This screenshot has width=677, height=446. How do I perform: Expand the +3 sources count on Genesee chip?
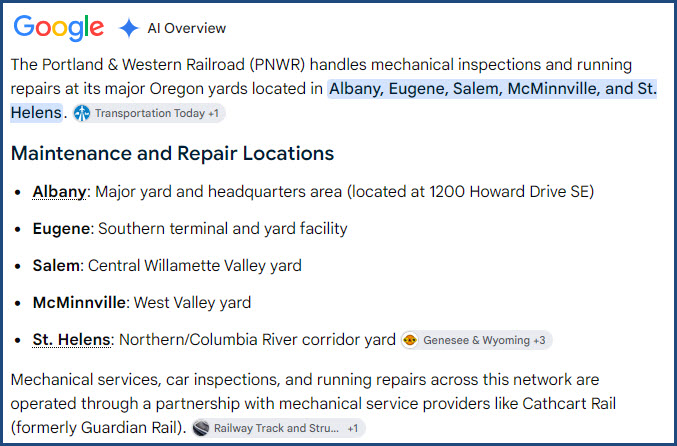click(x=539, y=340)
